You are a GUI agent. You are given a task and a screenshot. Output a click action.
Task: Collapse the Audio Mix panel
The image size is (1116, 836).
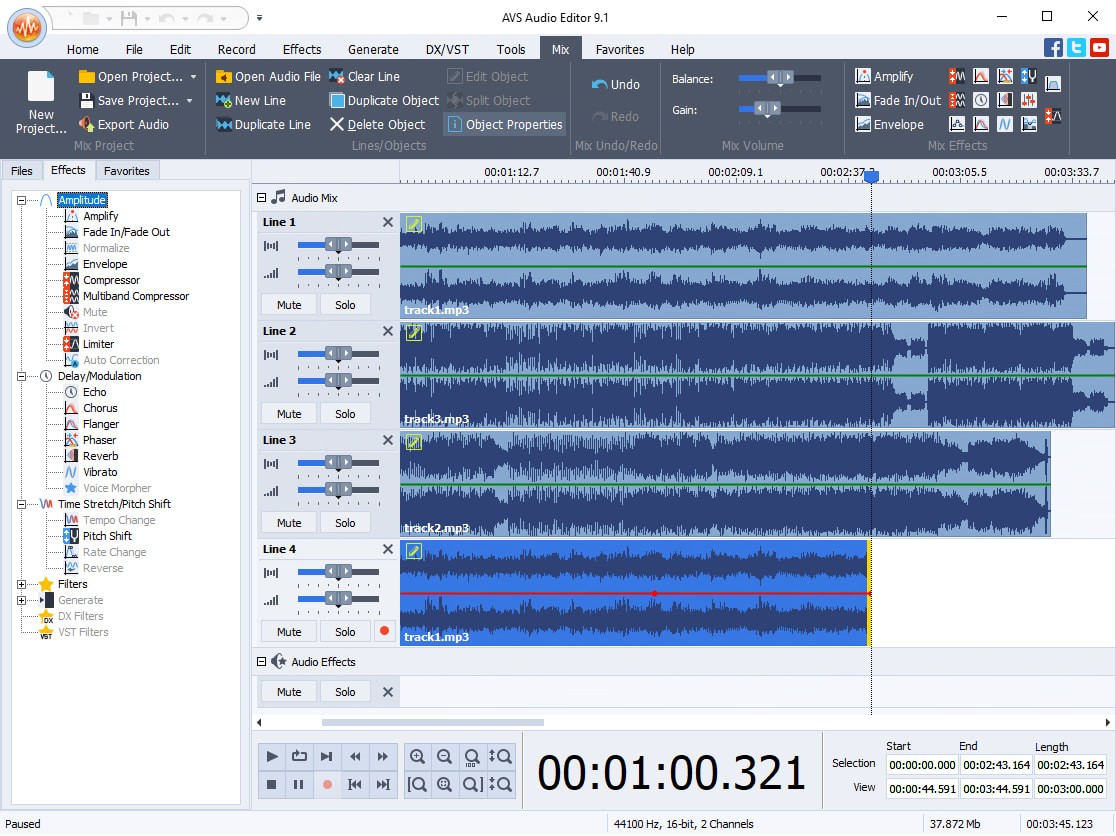[260, 196]
